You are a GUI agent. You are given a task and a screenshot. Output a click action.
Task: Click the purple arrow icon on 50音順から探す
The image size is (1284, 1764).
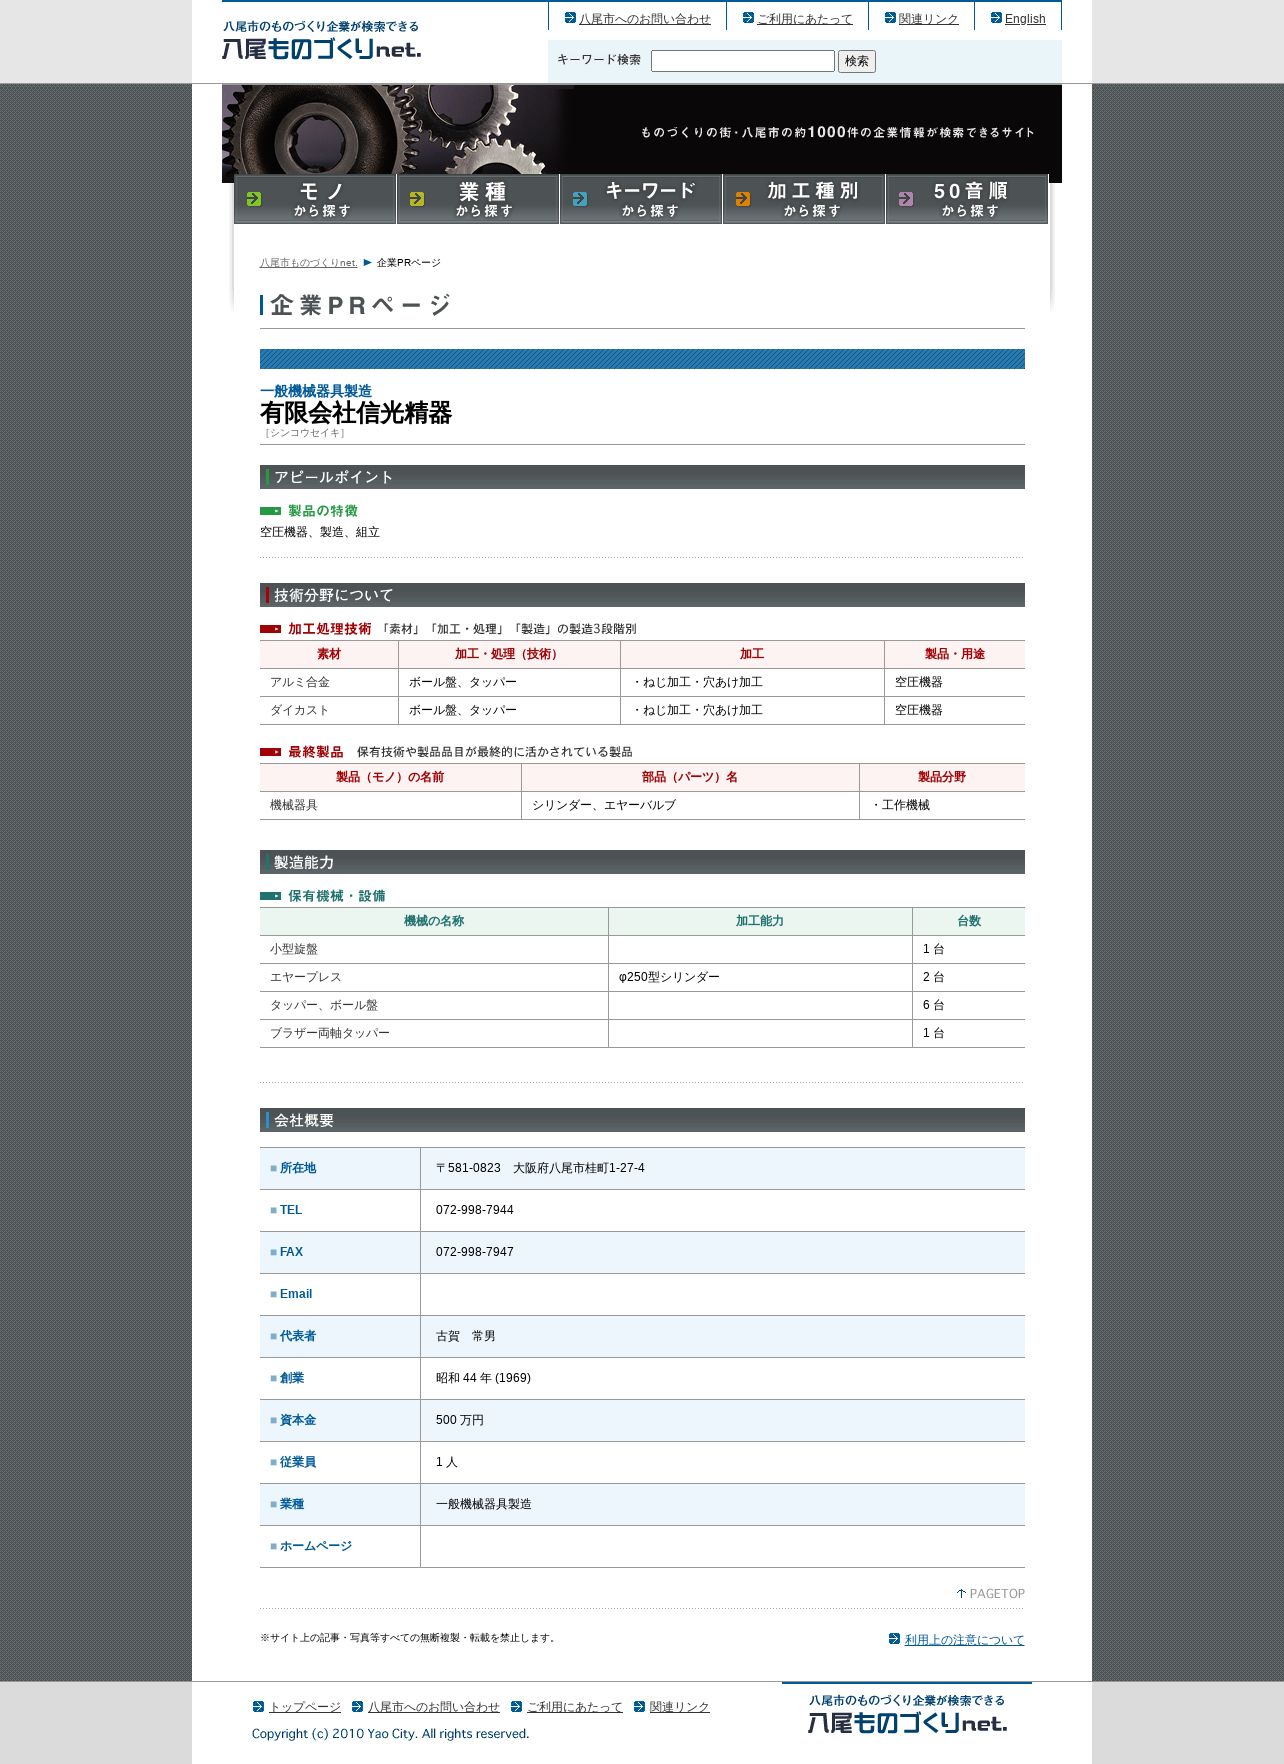[906, 199]
